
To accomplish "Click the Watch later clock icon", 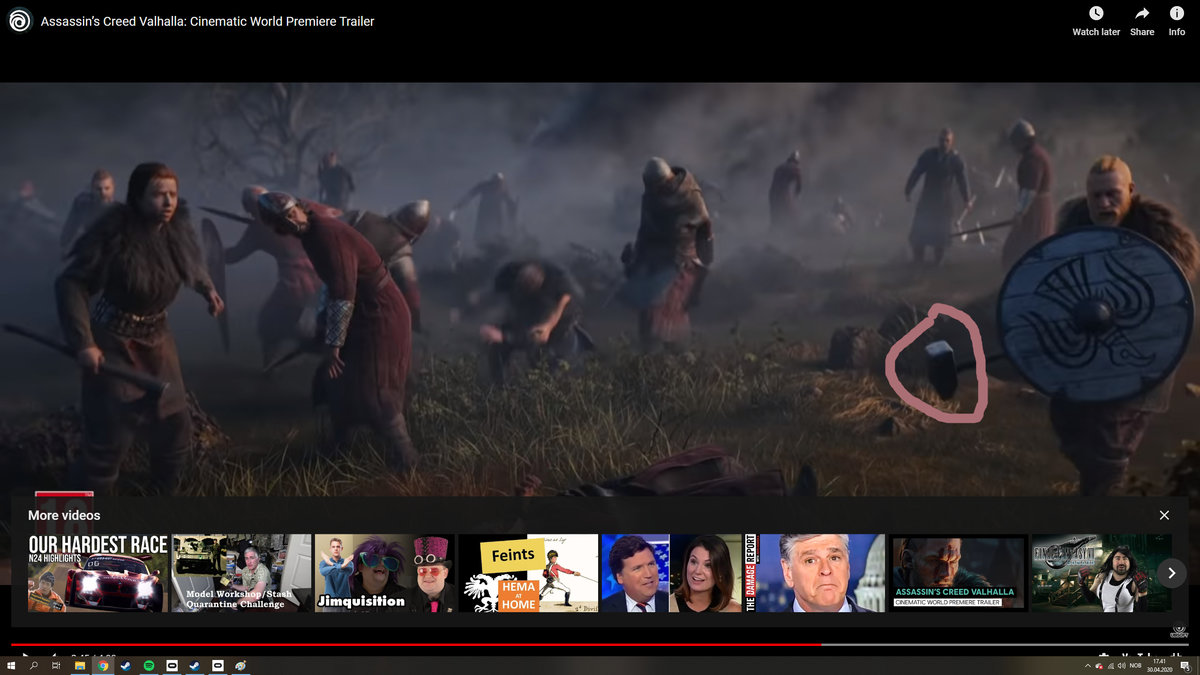I will [1096, 13].
